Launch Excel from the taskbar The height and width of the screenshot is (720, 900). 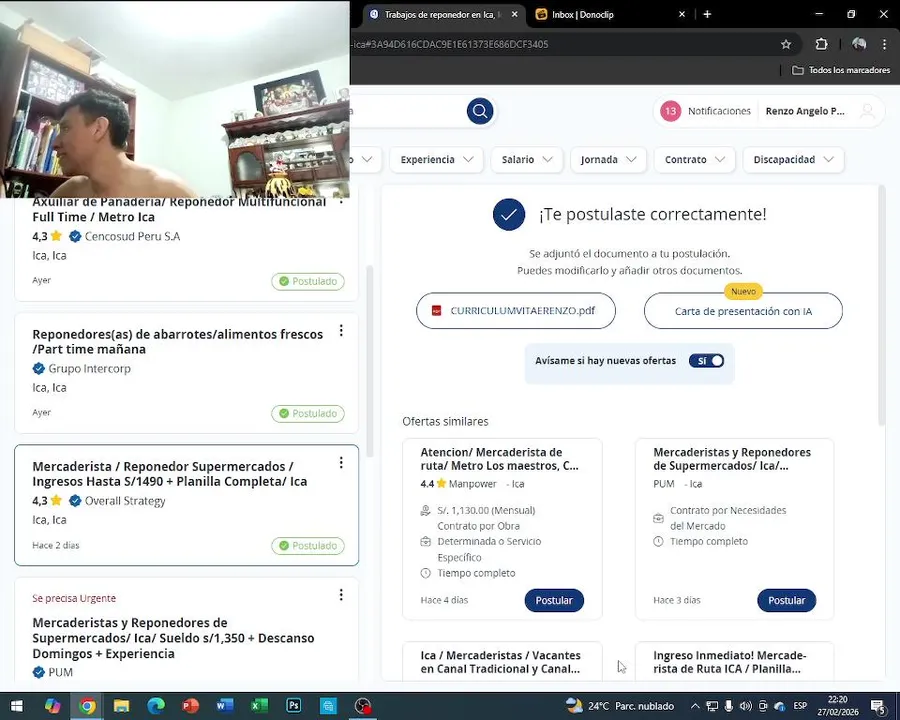coord(259,706)
